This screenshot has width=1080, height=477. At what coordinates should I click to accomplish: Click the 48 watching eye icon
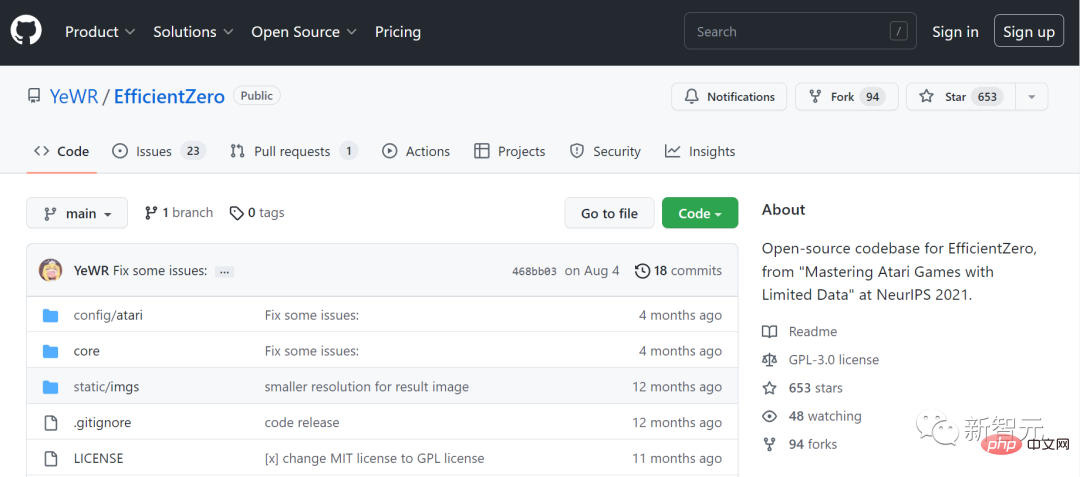coord(769,416)
